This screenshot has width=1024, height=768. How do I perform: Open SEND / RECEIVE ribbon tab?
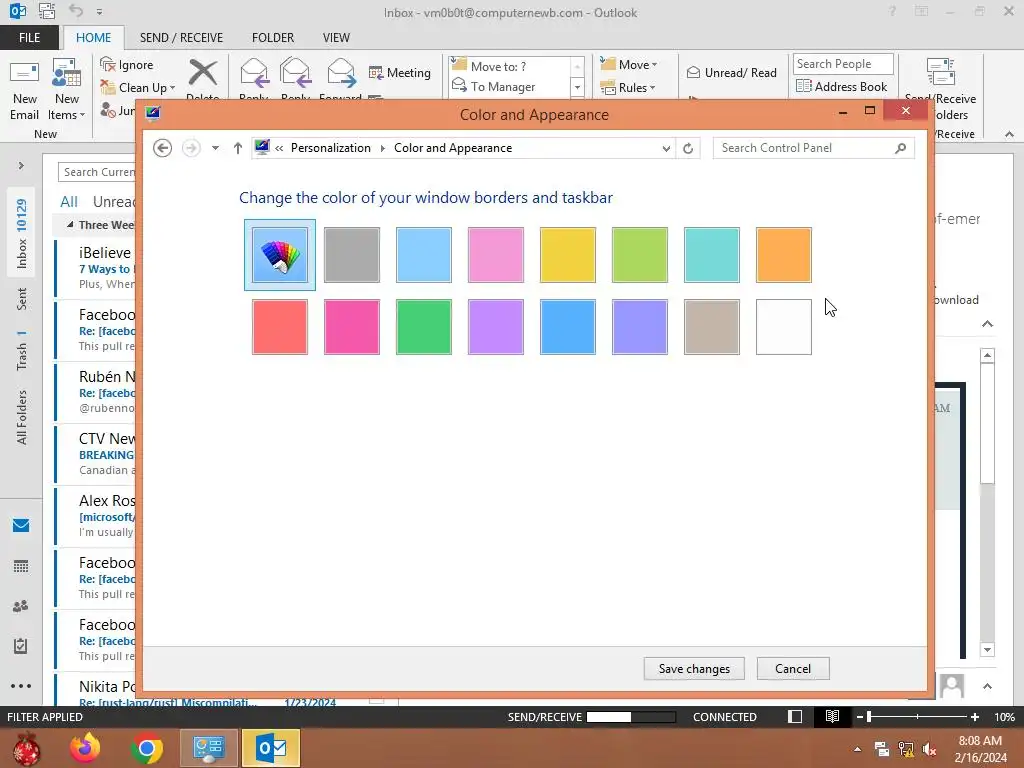point(182,38)
